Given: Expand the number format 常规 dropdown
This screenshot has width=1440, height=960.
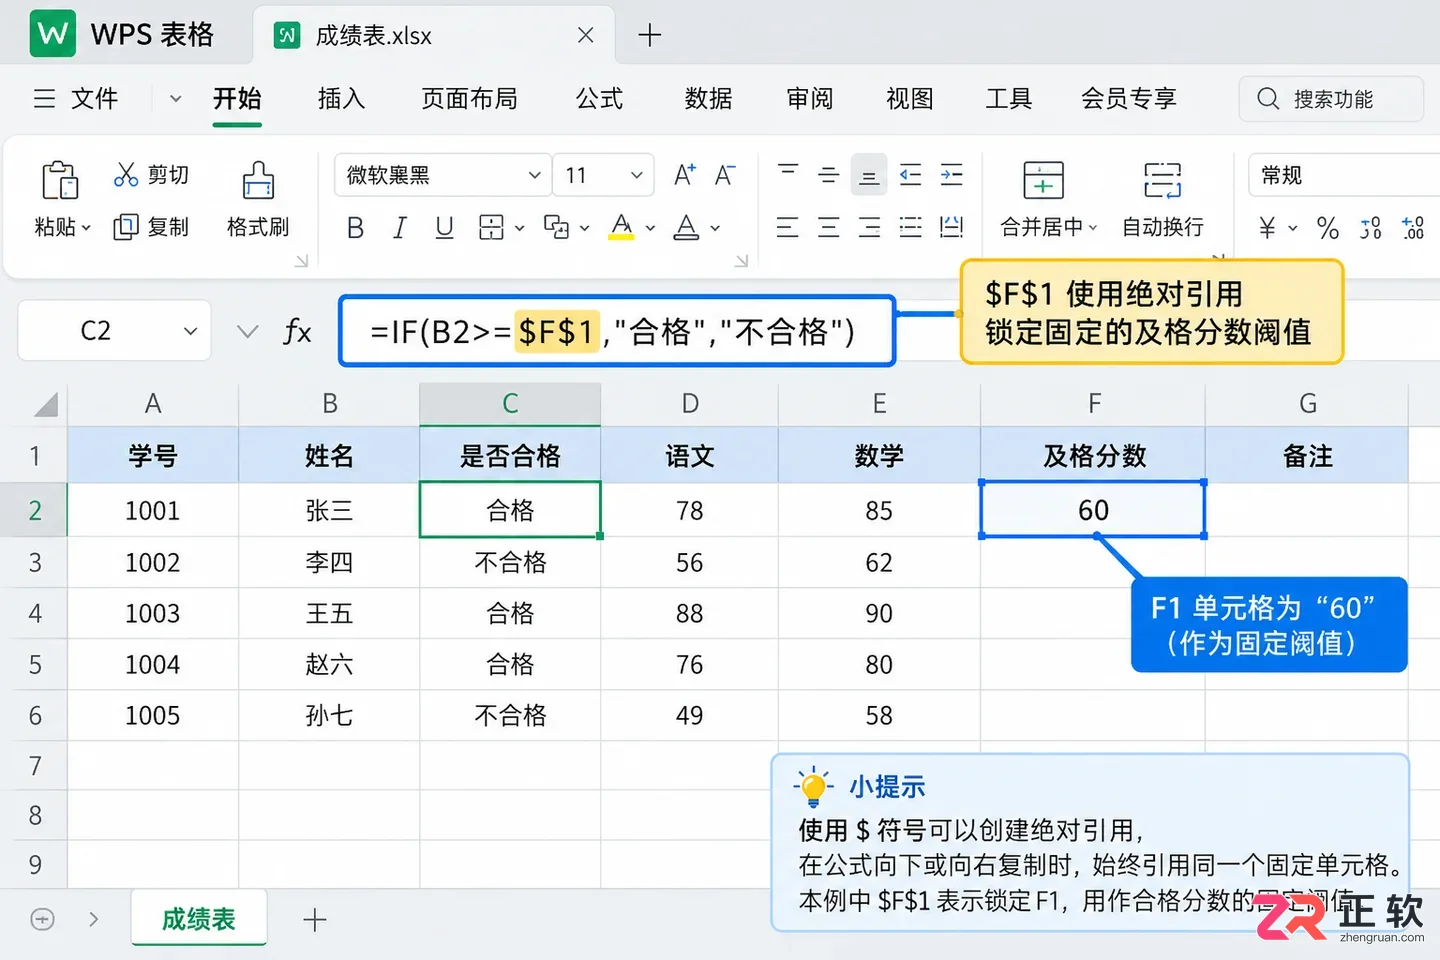Looking at the screenshot, I should click(1344, 175).
